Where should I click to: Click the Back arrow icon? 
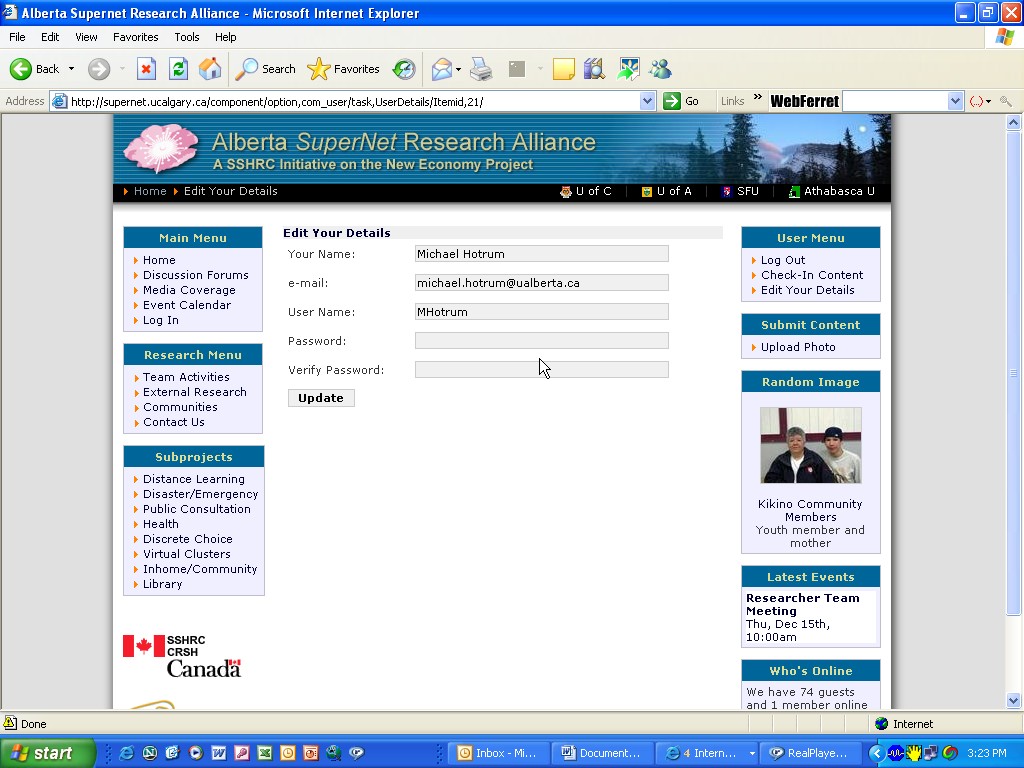tap(21, 69)
